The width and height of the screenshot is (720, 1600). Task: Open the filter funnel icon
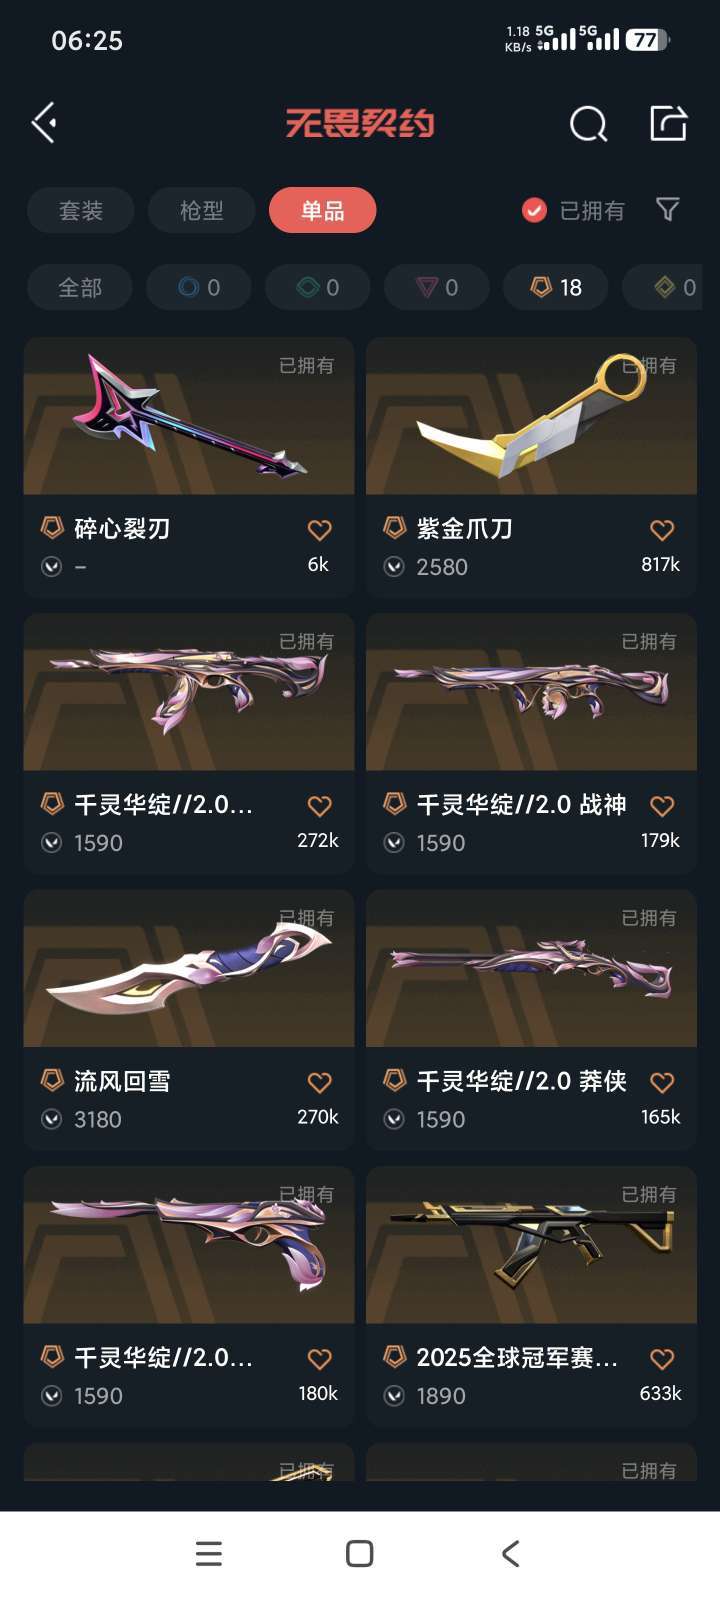[x=667, y=209]
